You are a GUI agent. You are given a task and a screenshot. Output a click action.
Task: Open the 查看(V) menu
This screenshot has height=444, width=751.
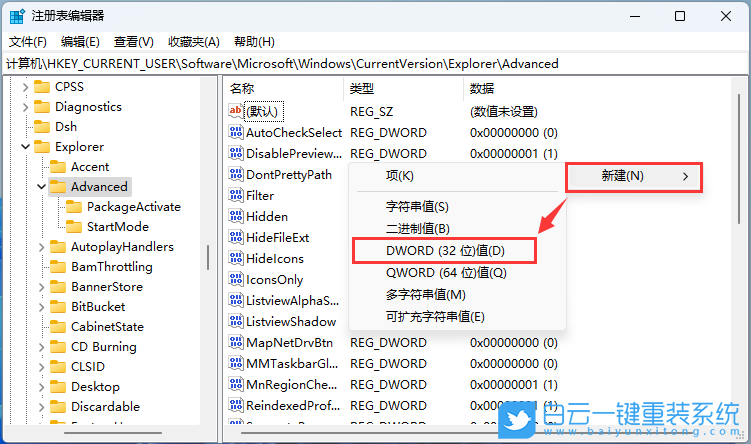point(134,42)
